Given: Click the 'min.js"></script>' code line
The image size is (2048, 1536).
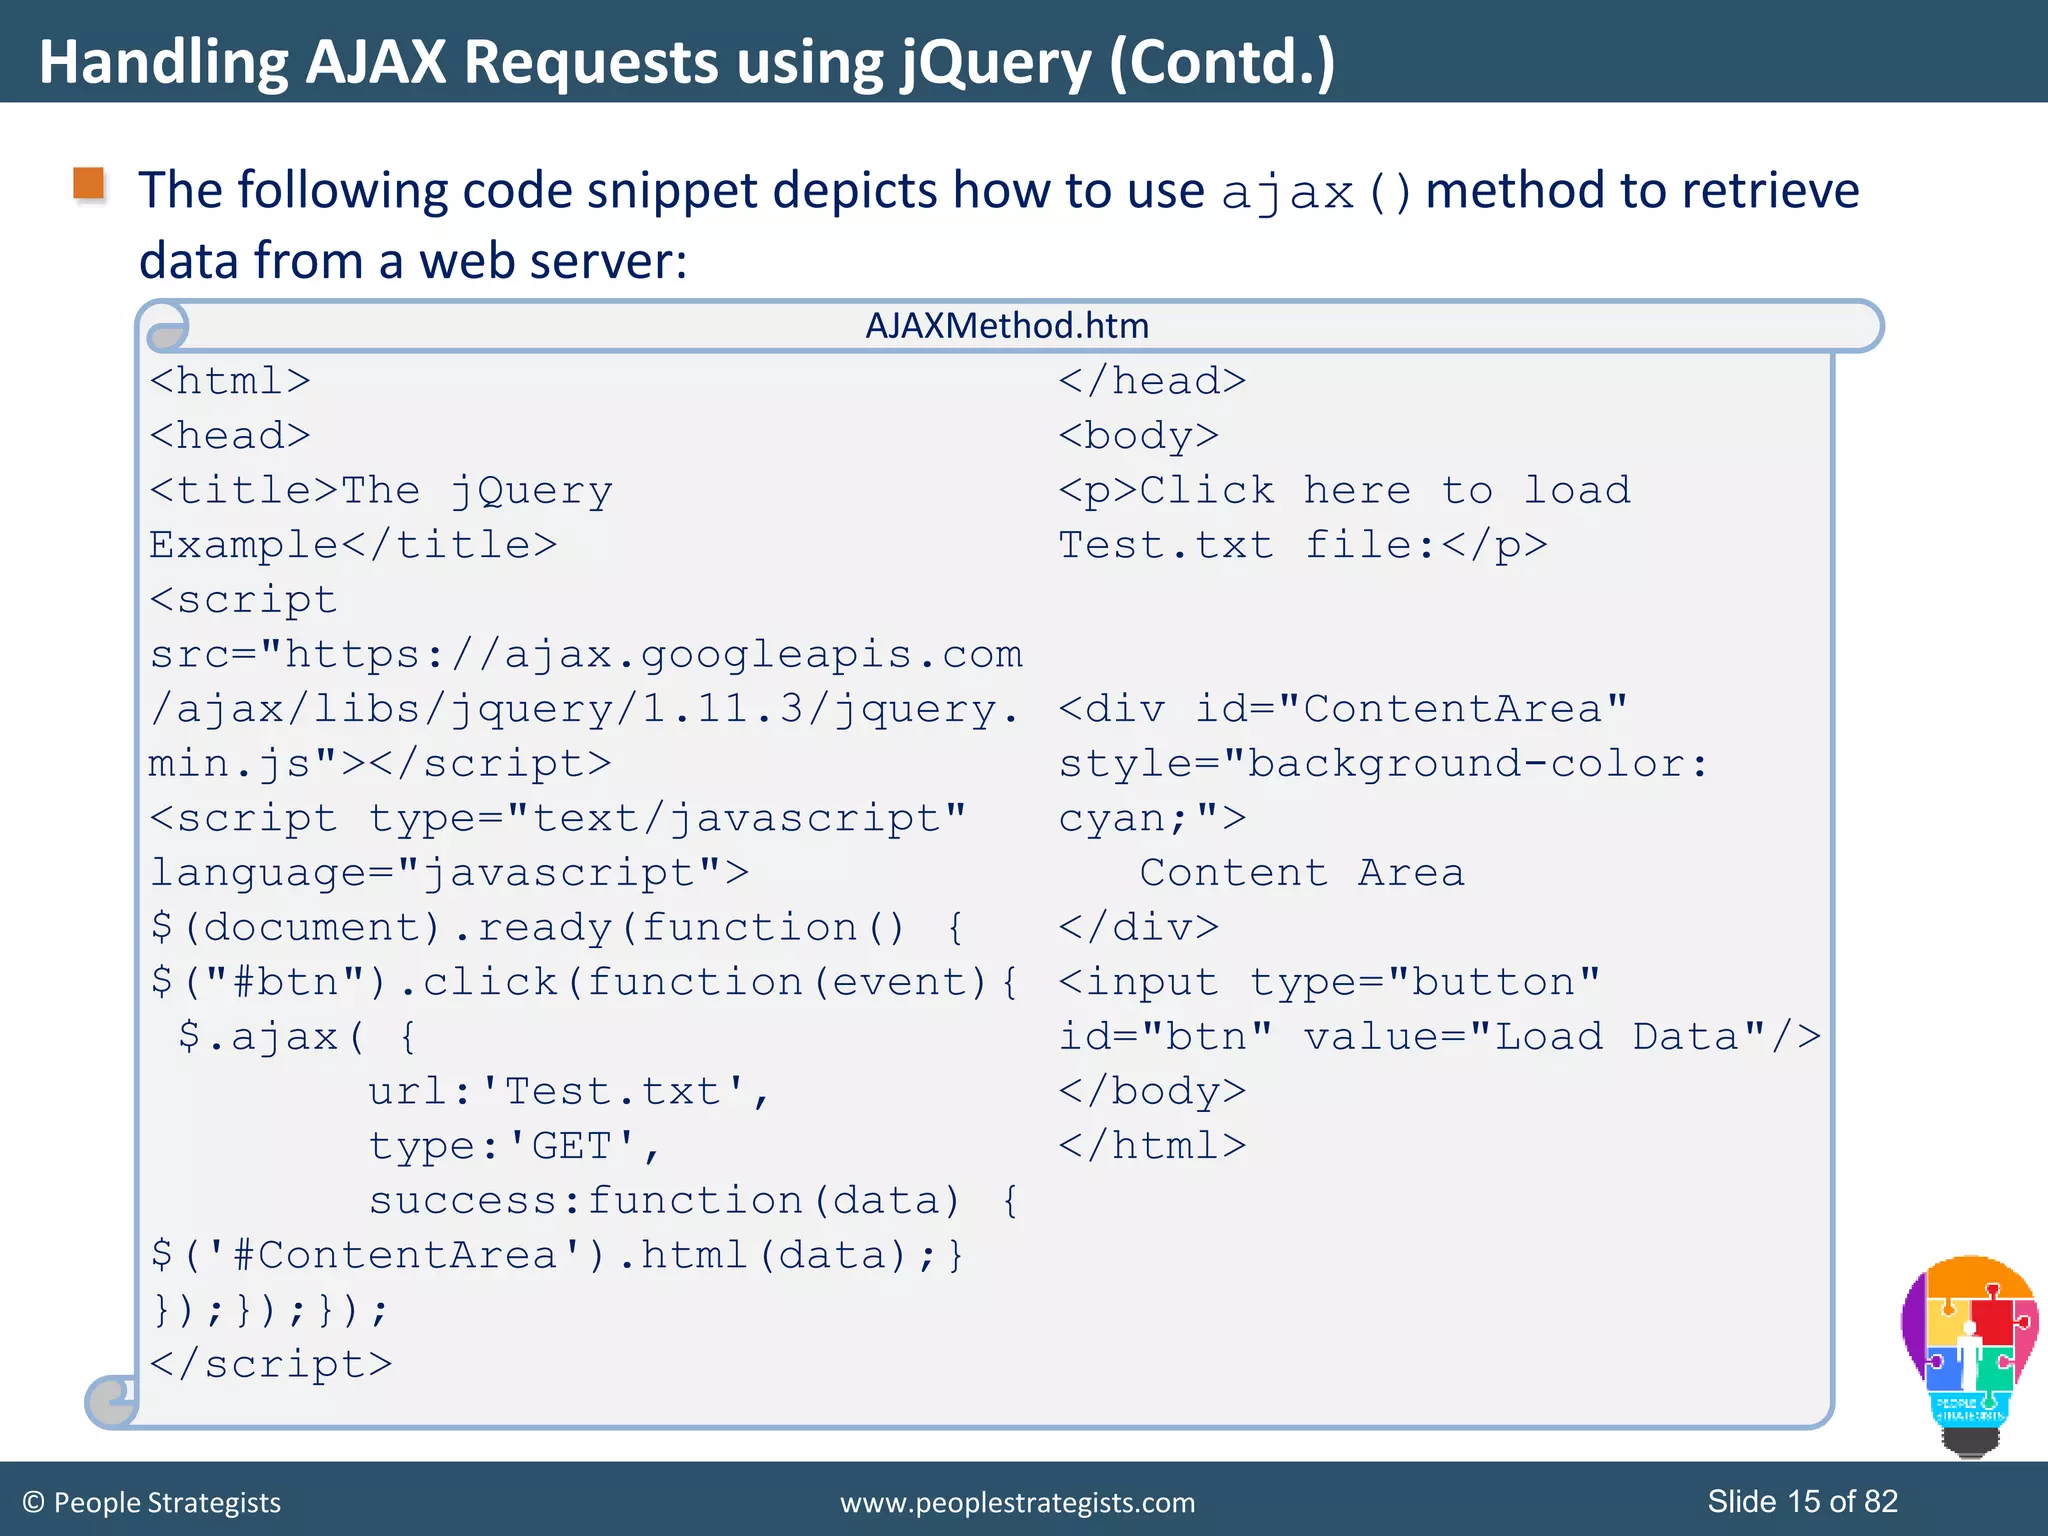Looking at the screenshot, I should coord(380,764).
